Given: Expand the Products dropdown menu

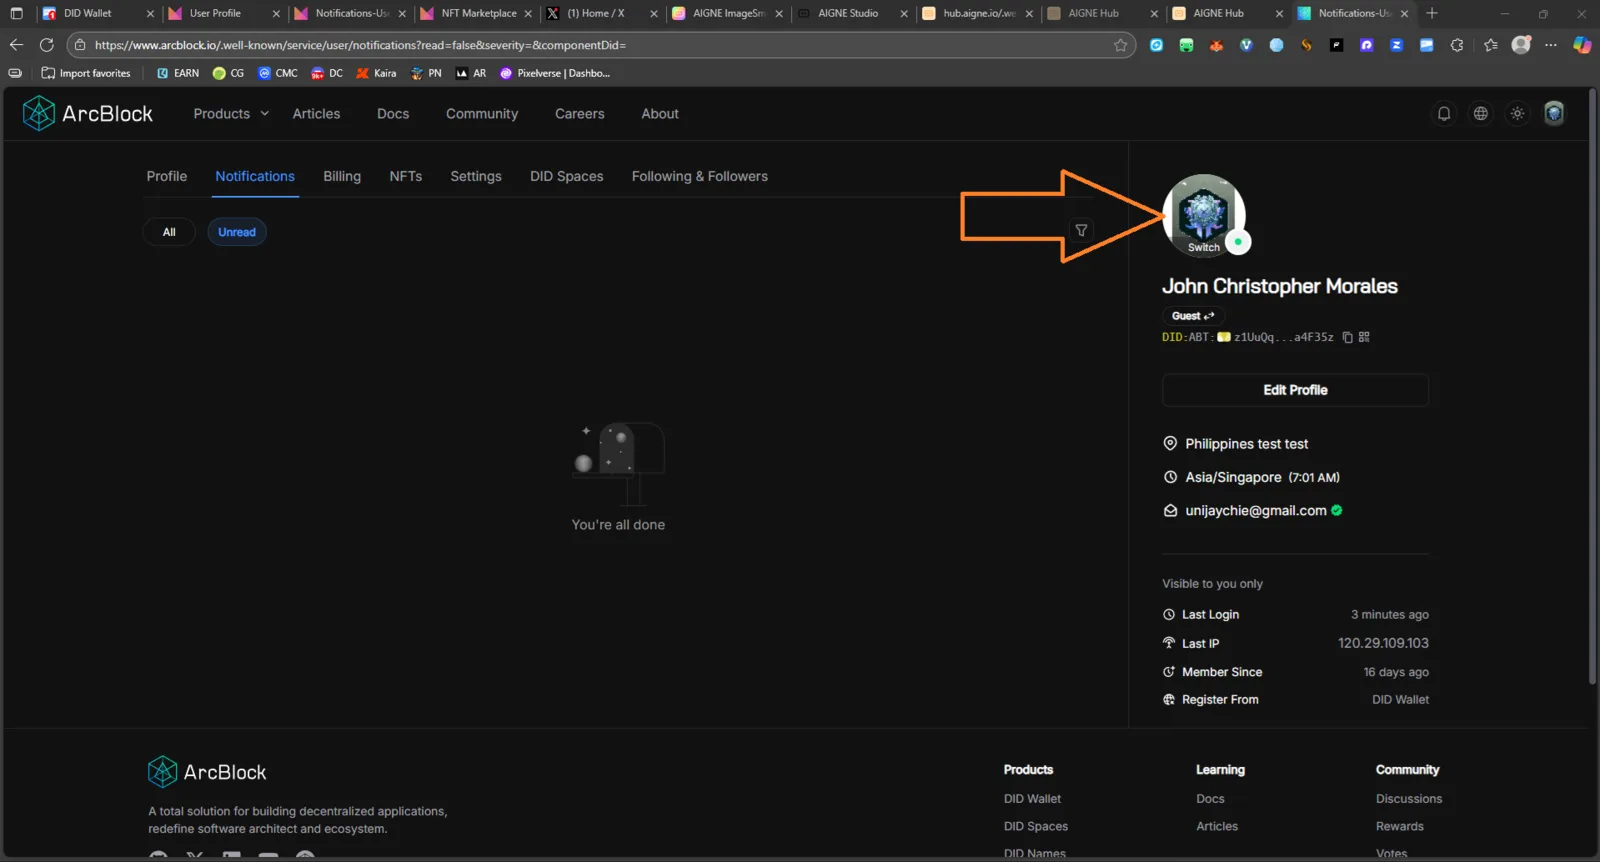Looking at the screenshot, I should click(x=231, y=114).
